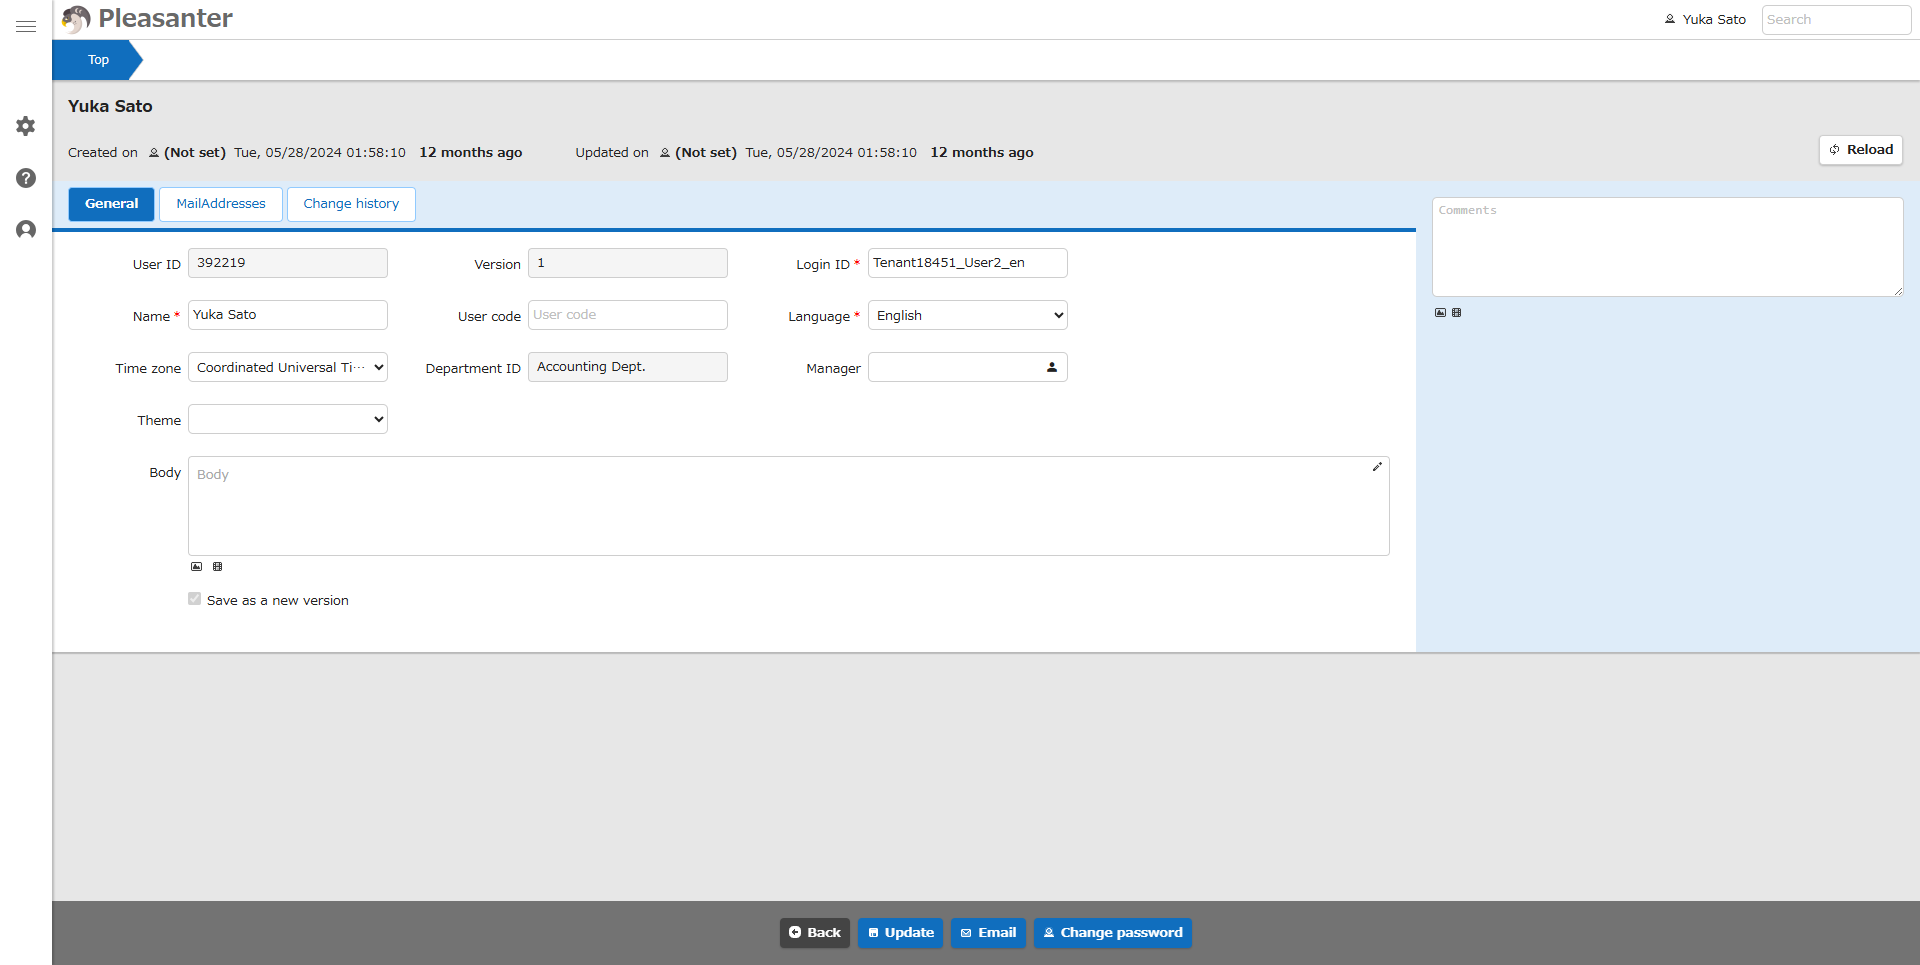Click '12 months ago' beside Updated on
Screen dimensions: 1920x965
point(982,153)
